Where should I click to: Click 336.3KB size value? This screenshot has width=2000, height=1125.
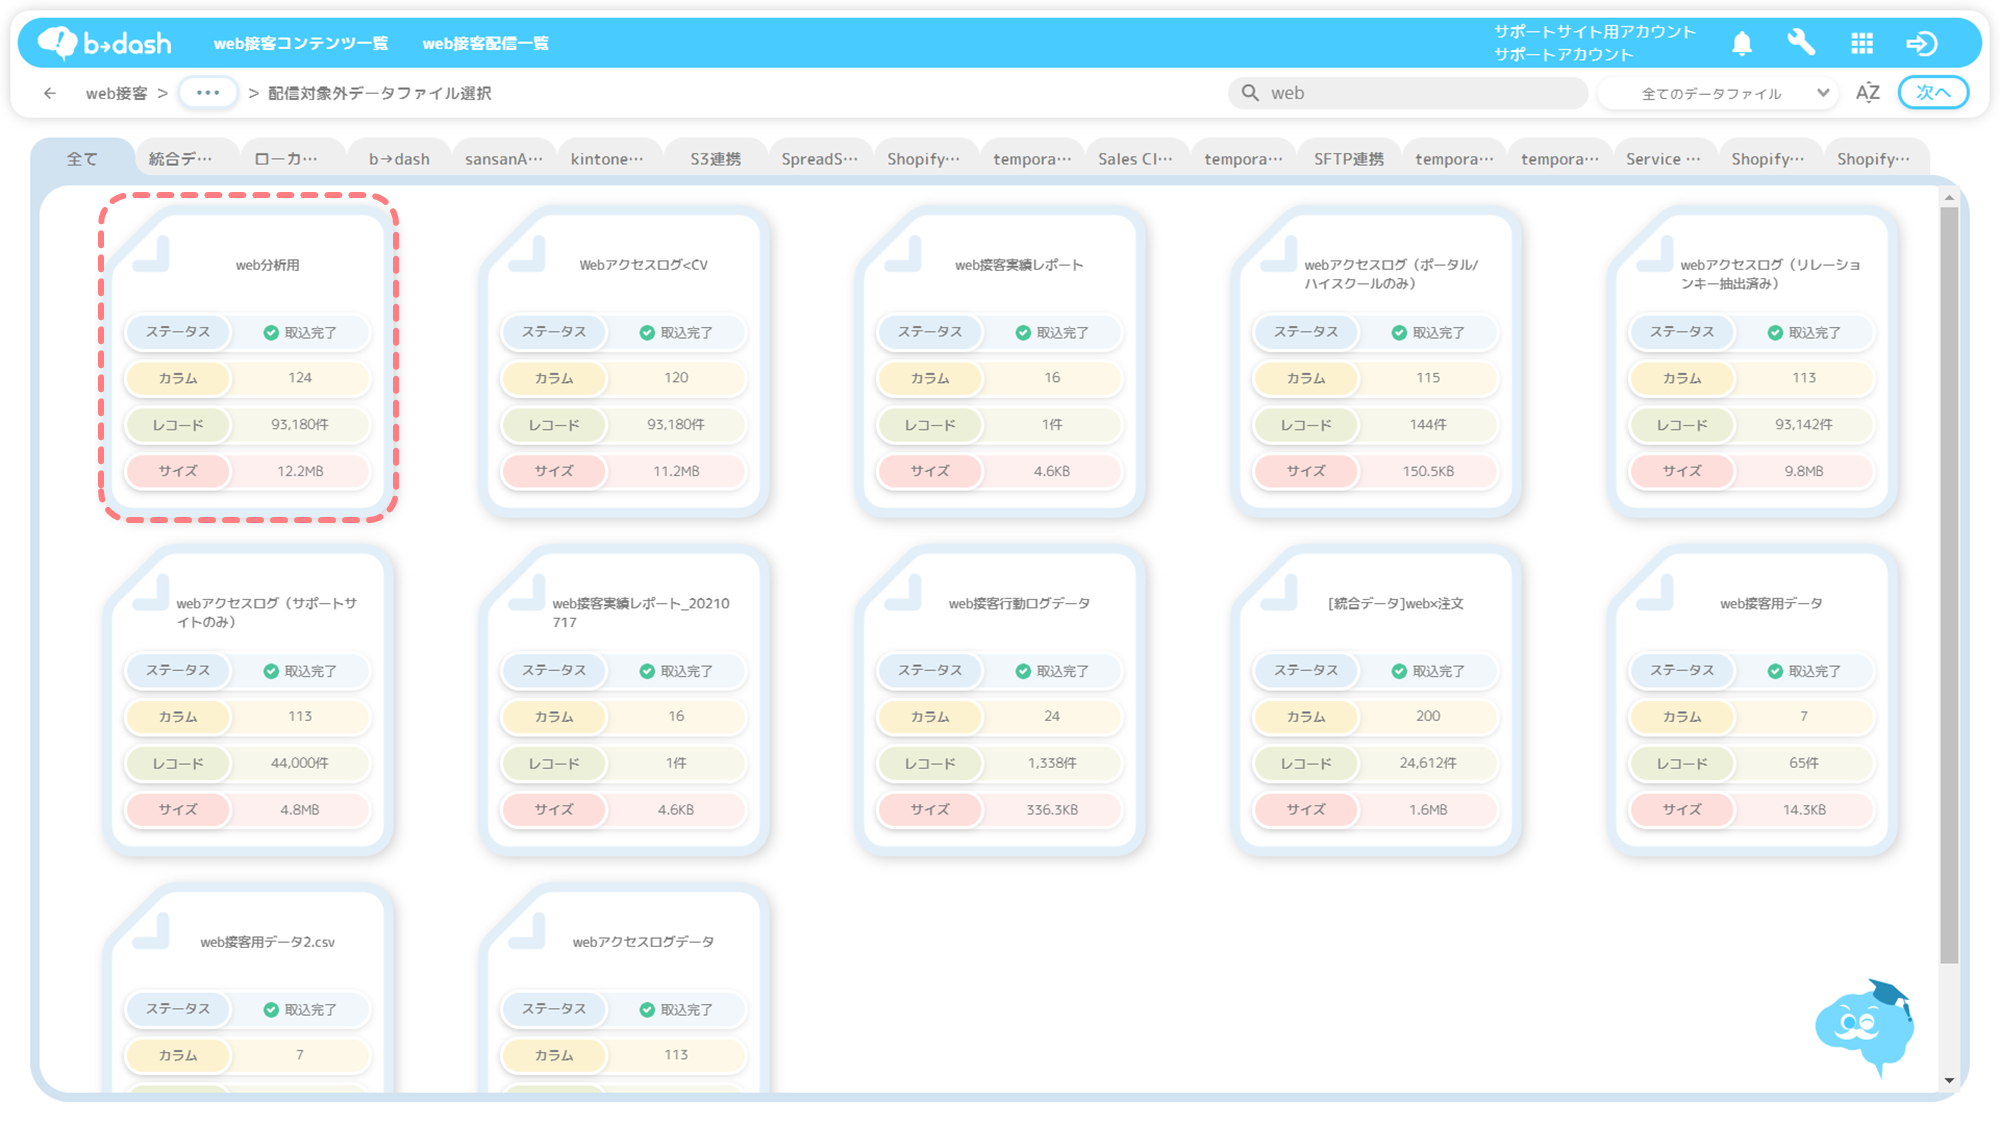[1052, 810]
